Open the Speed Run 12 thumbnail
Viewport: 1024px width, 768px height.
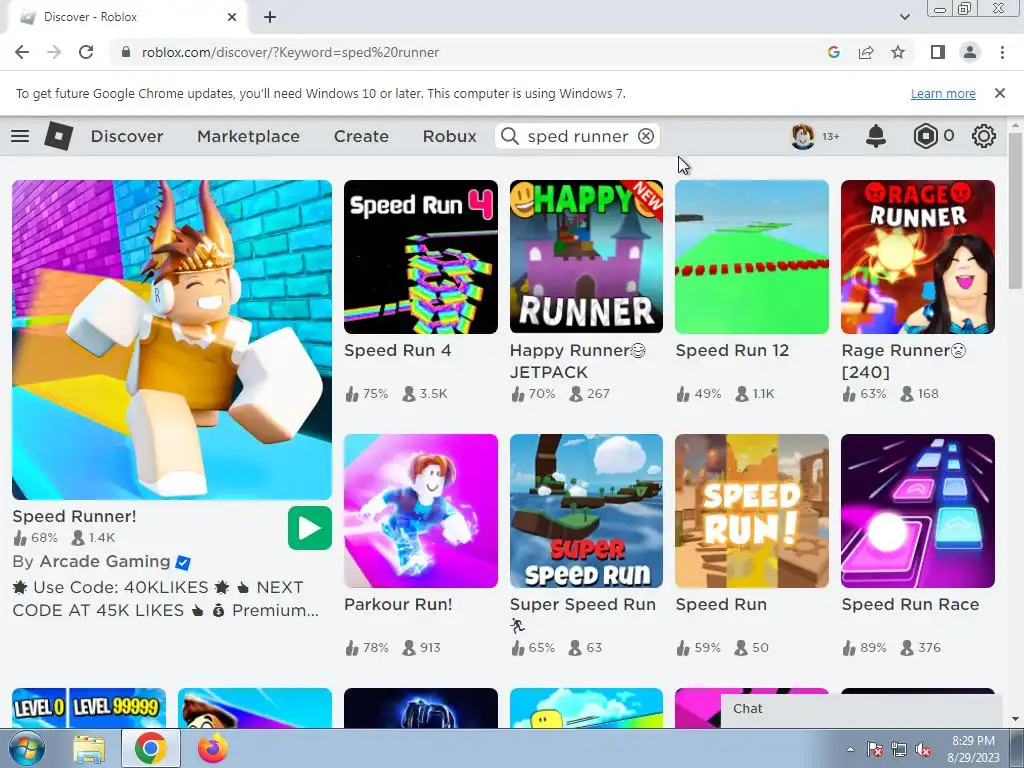pos(752,257)
